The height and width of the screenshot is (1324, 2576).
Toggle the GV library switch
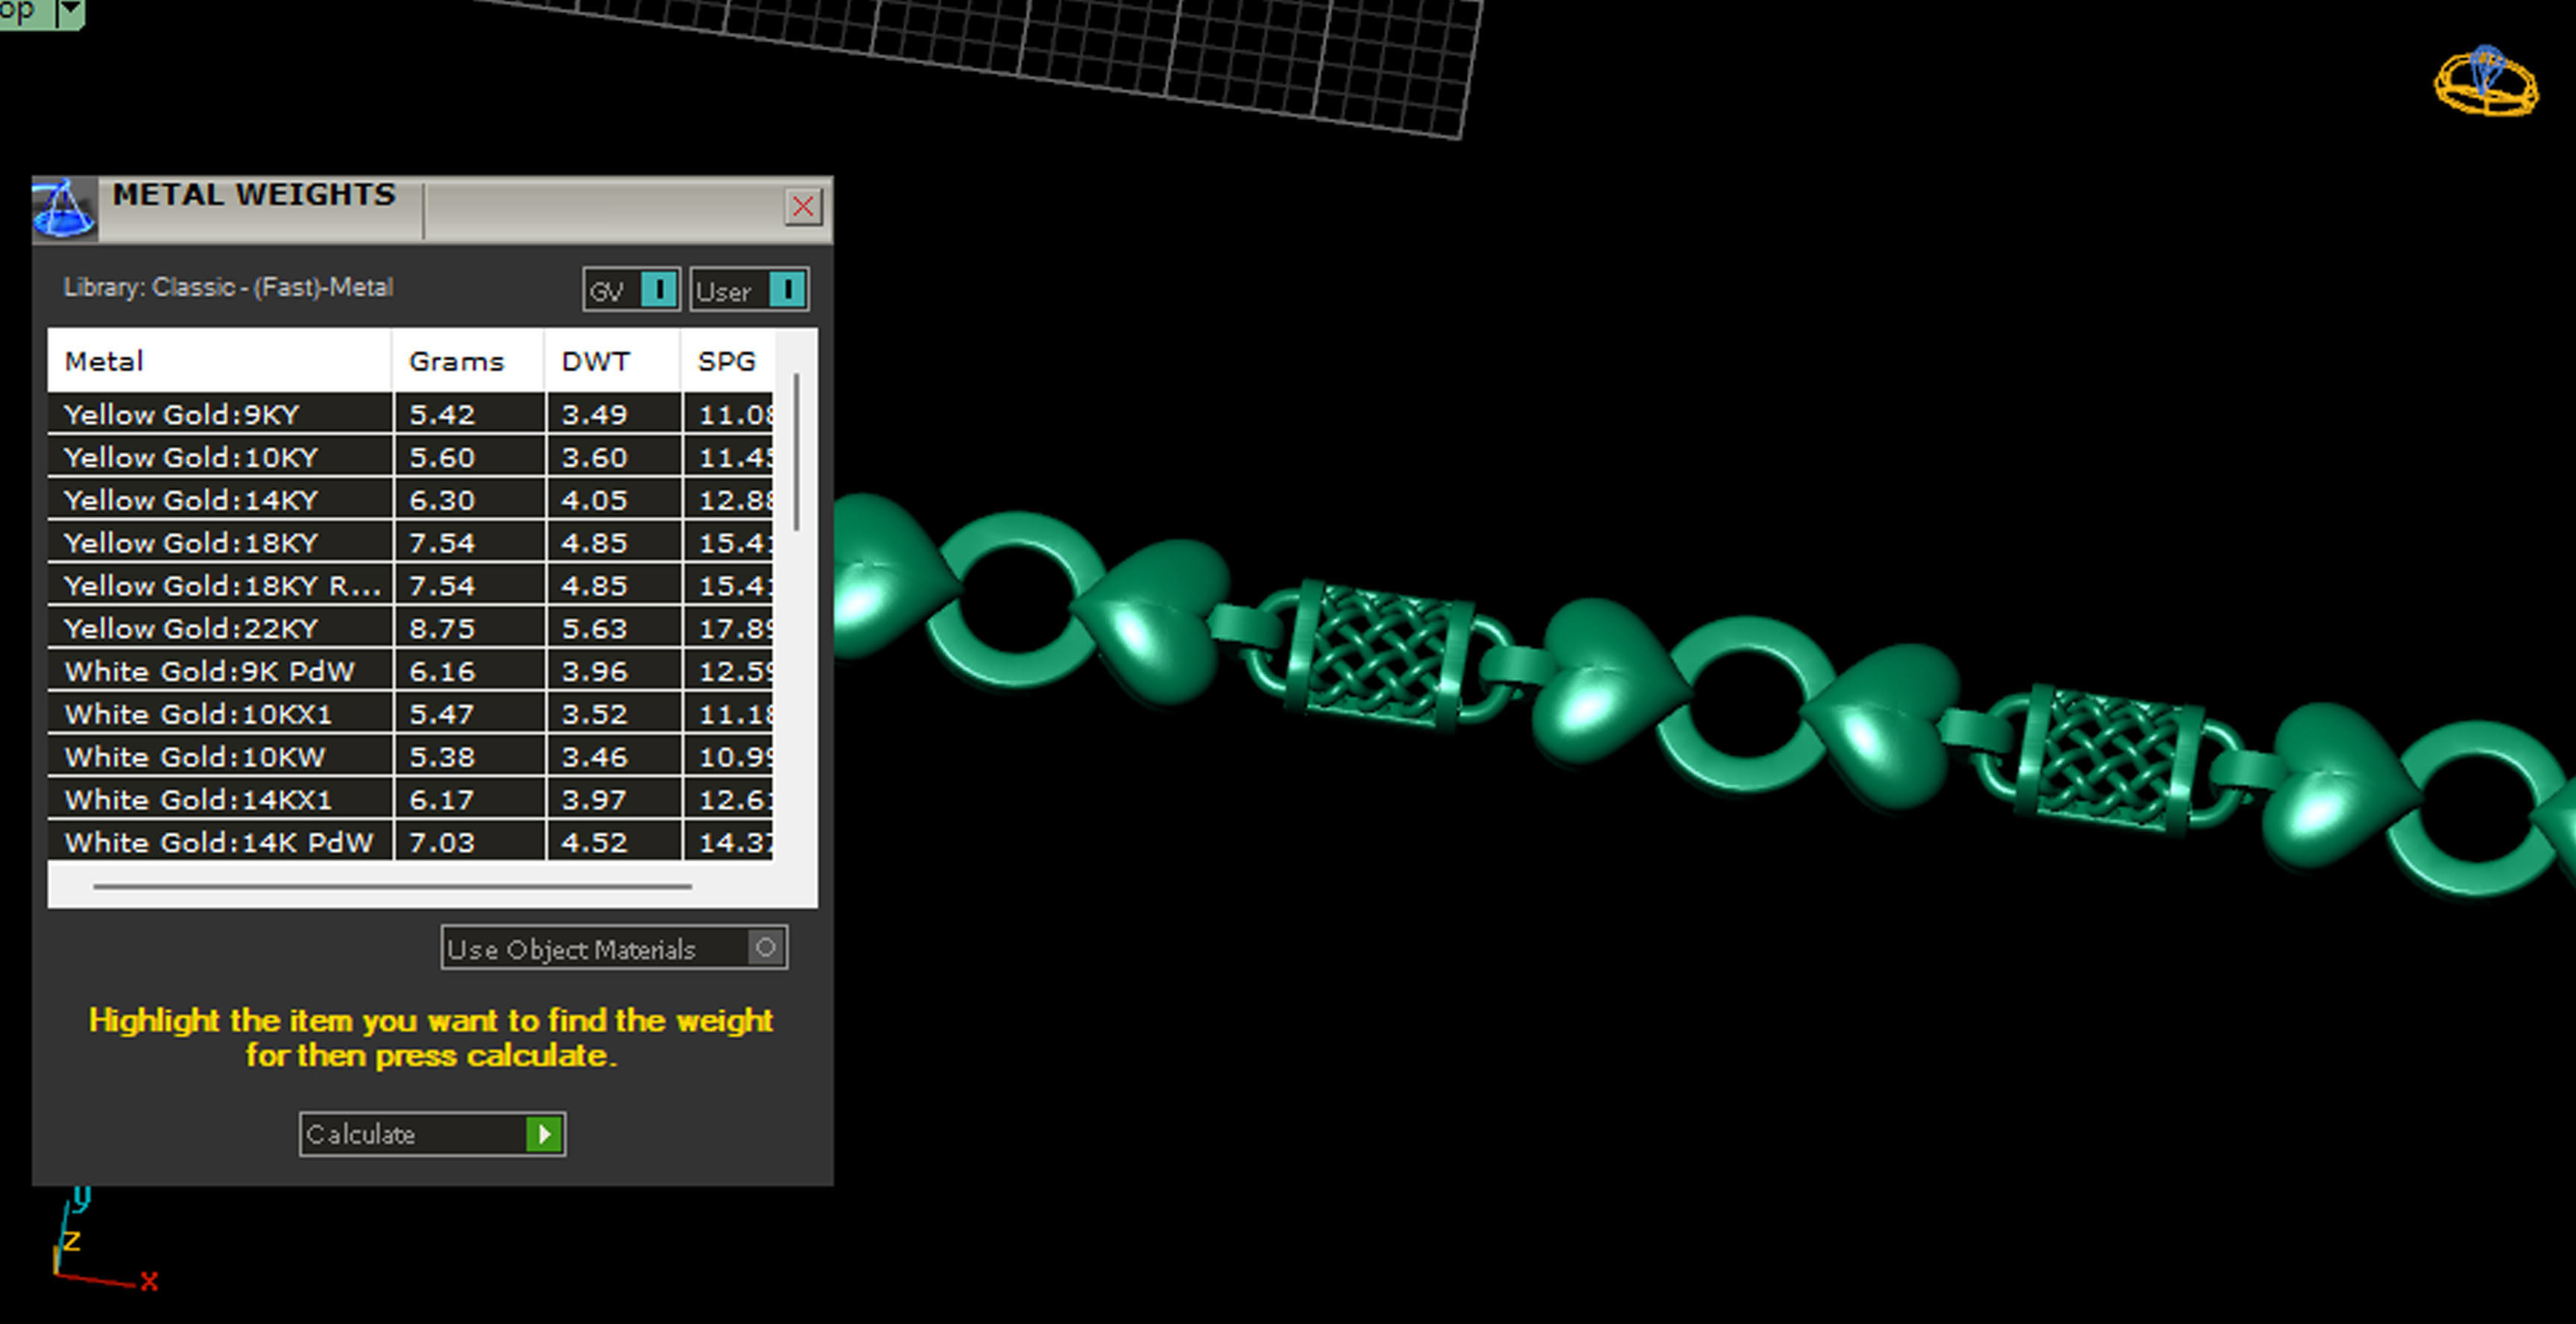pyautogui.click(x=658, y=290)
